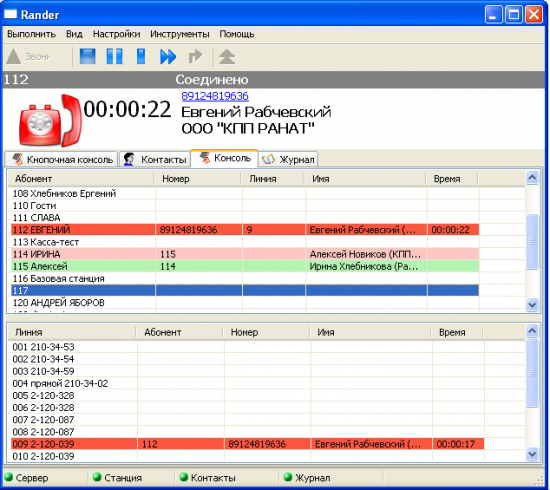Screen dimensions: 550x490
Task: Click the single blue bar toolbar icon
Action: coord(141,56)
